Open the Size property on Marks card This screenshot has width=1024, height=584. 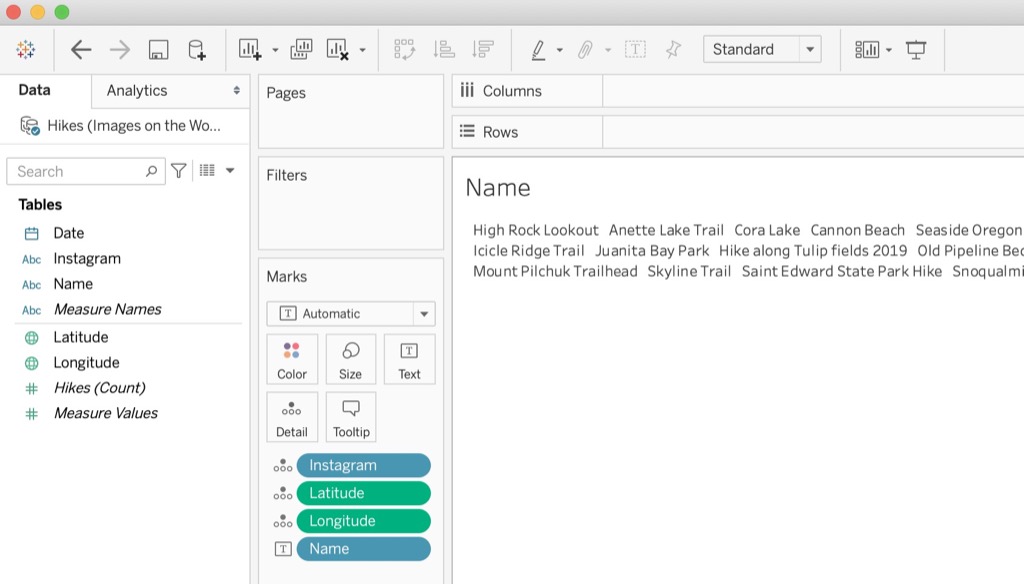350,358
